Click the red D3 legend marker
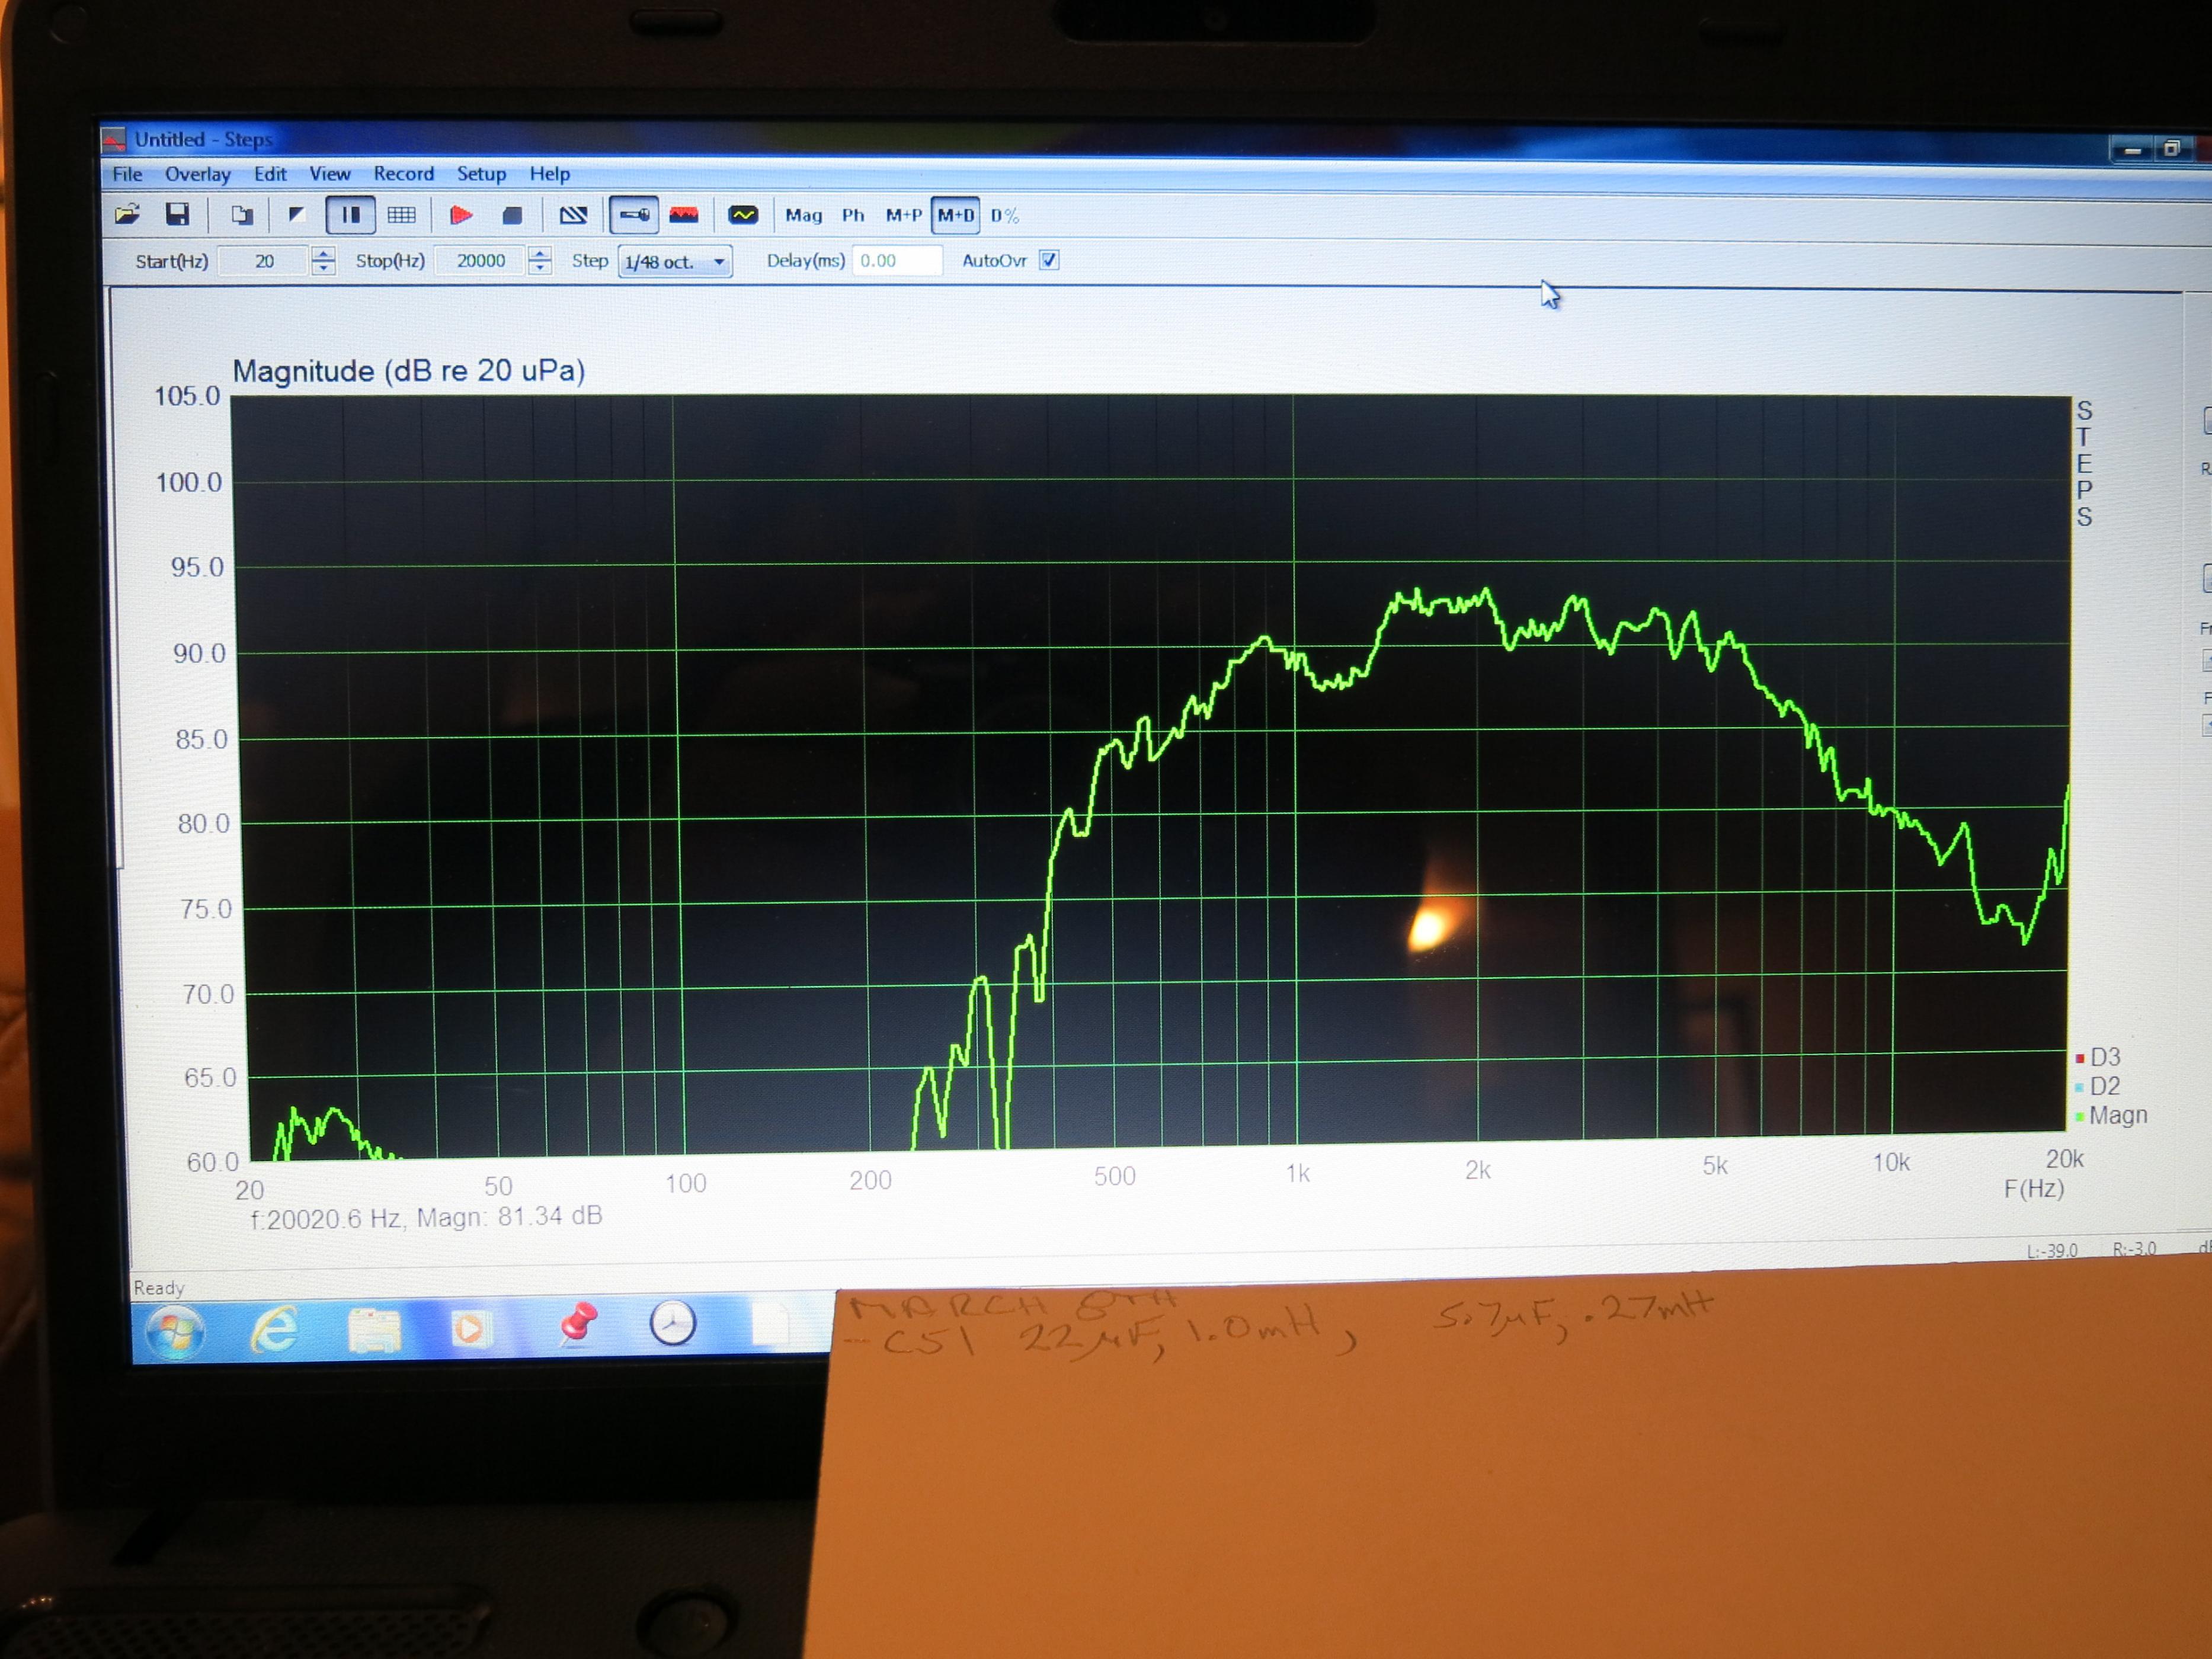The height and width of the screenshot is (1659, 2212). pyautogui.click(x=2080, y=1058)
